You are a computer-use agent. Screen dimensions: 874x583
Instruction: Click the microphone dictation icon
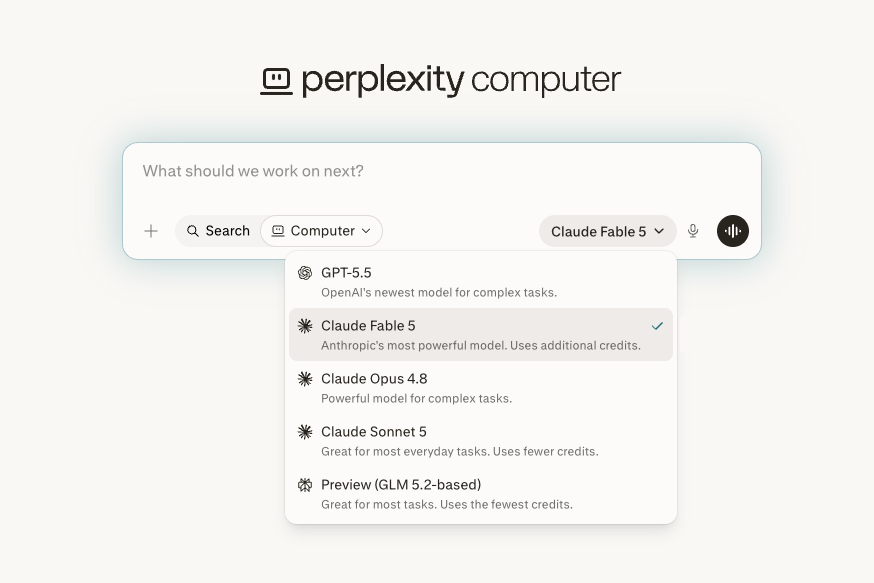pyautogui.click(x=693, y=231)
